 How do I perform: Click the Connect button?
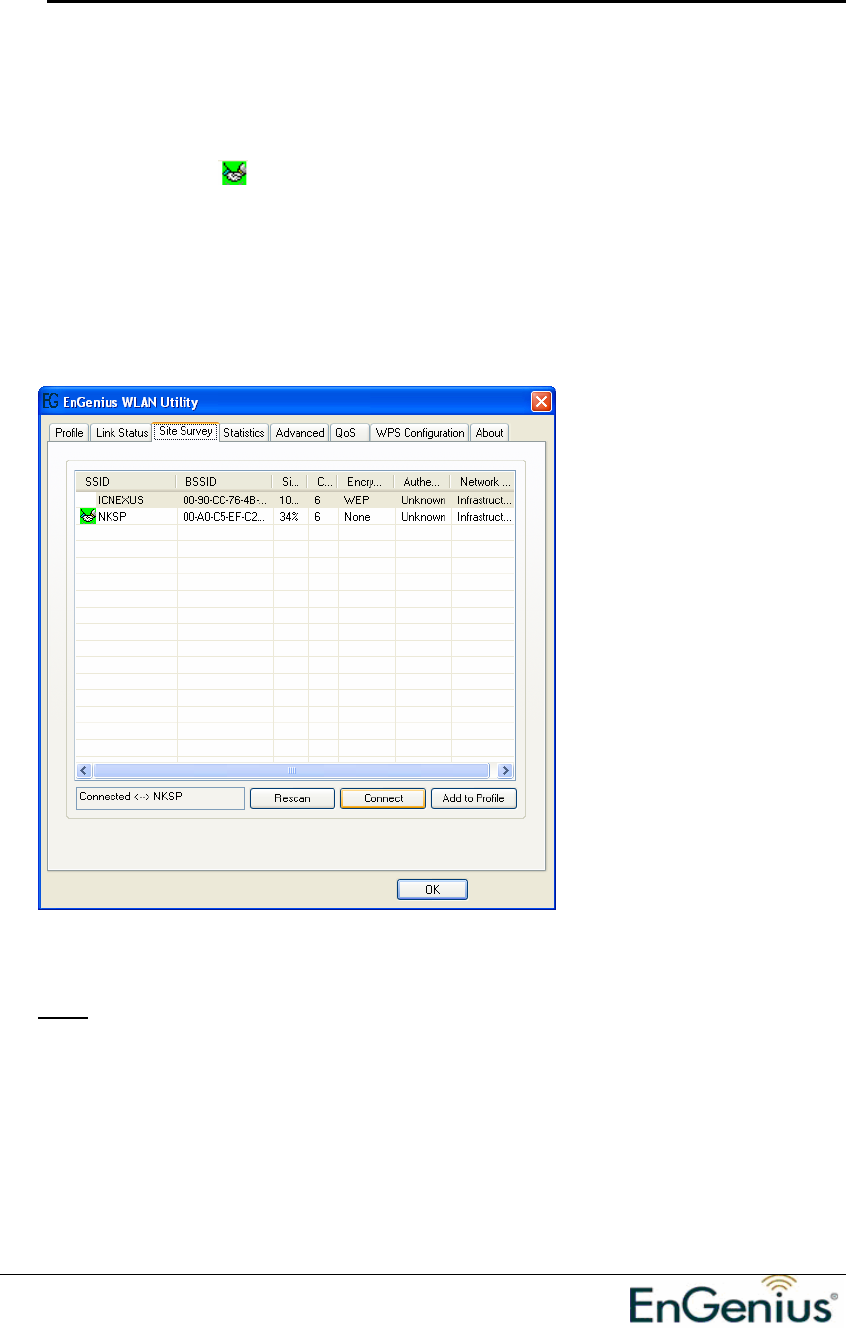coord(384,798)
